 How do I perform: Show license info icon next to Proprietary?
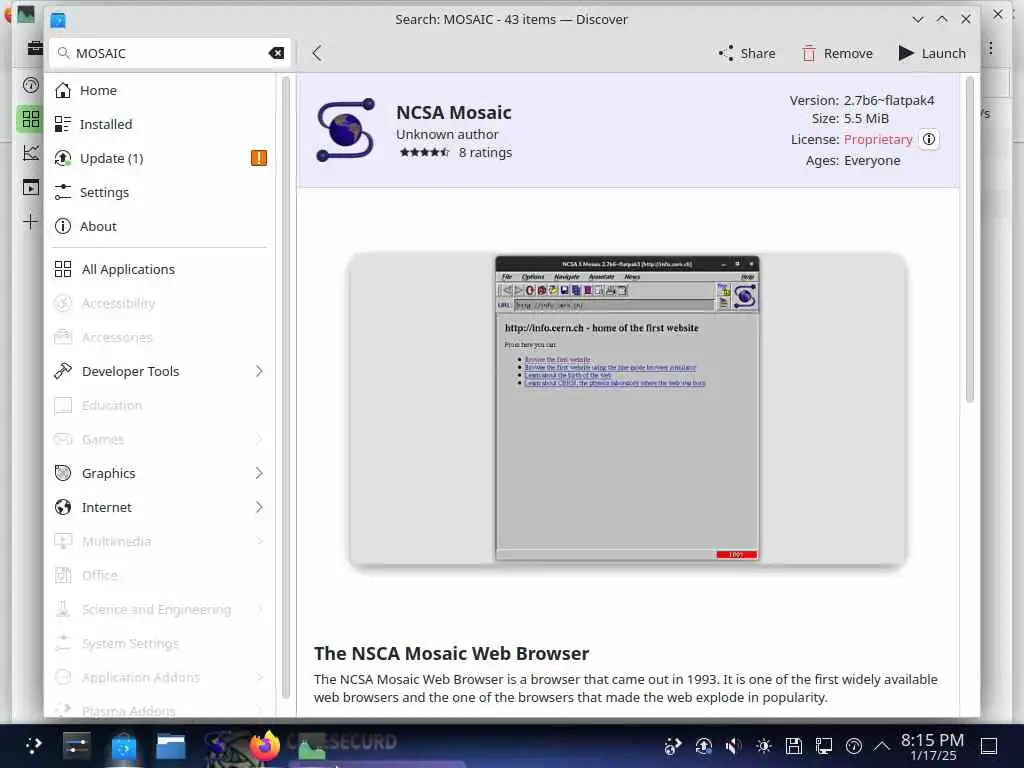pos(929,139)
